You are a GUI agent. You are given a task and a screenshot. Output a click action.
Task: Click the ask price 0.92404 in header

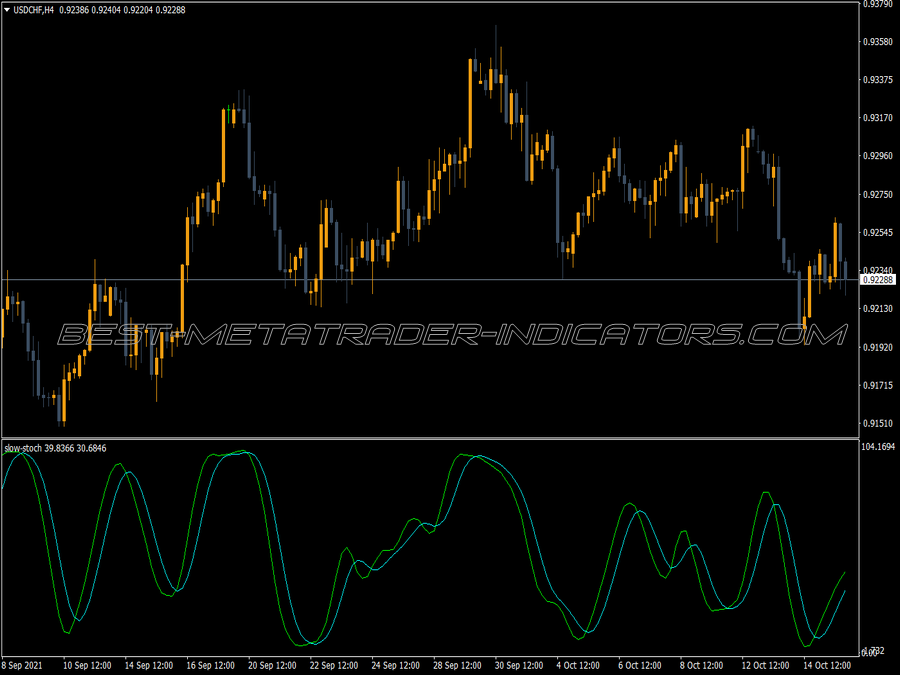(104, 10)
